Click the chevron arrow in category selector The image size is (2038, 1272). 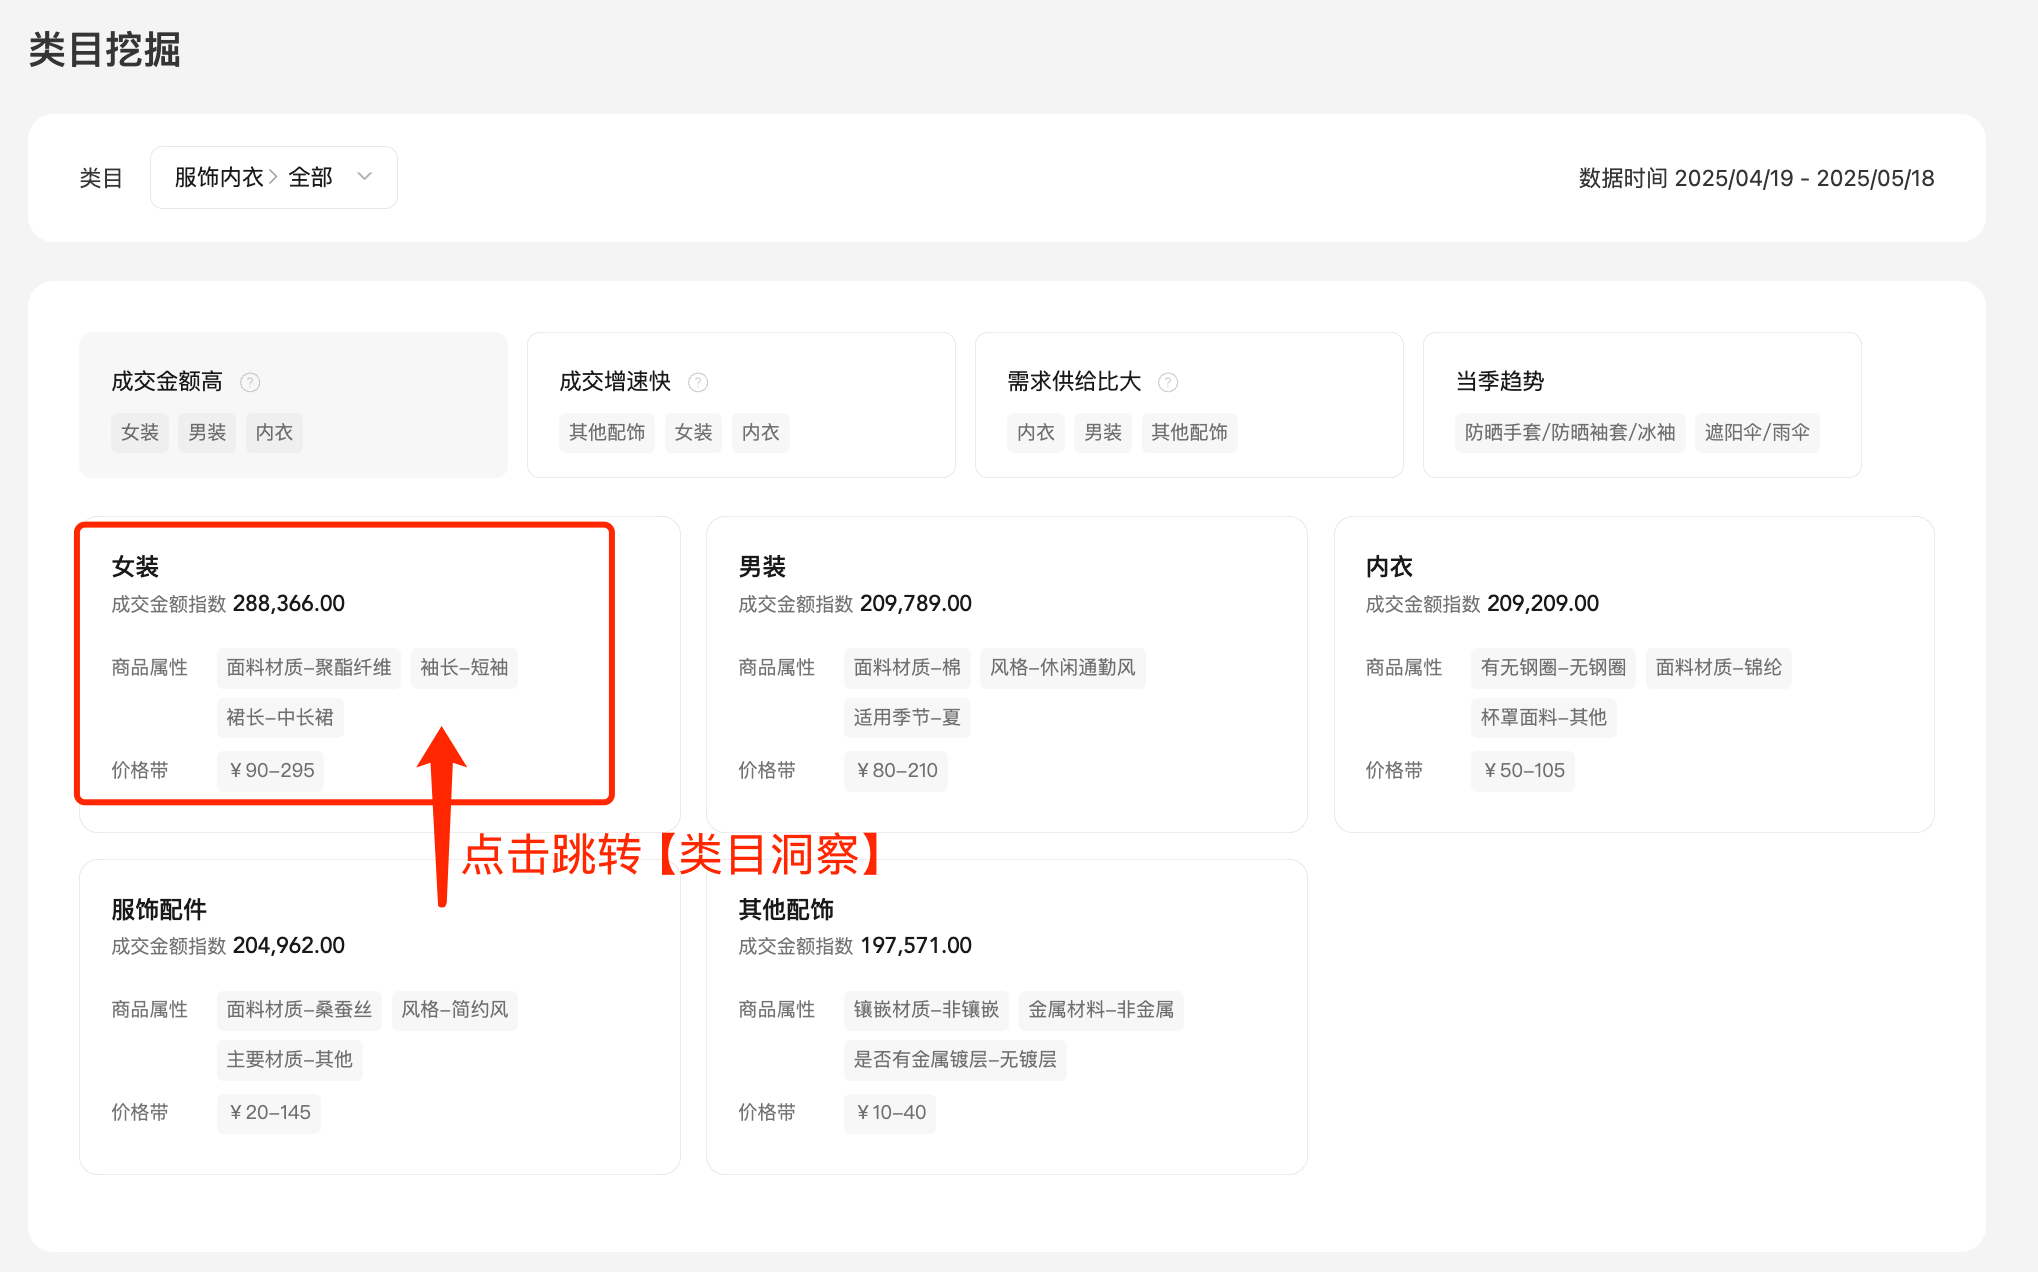click(x=365, y=177)
